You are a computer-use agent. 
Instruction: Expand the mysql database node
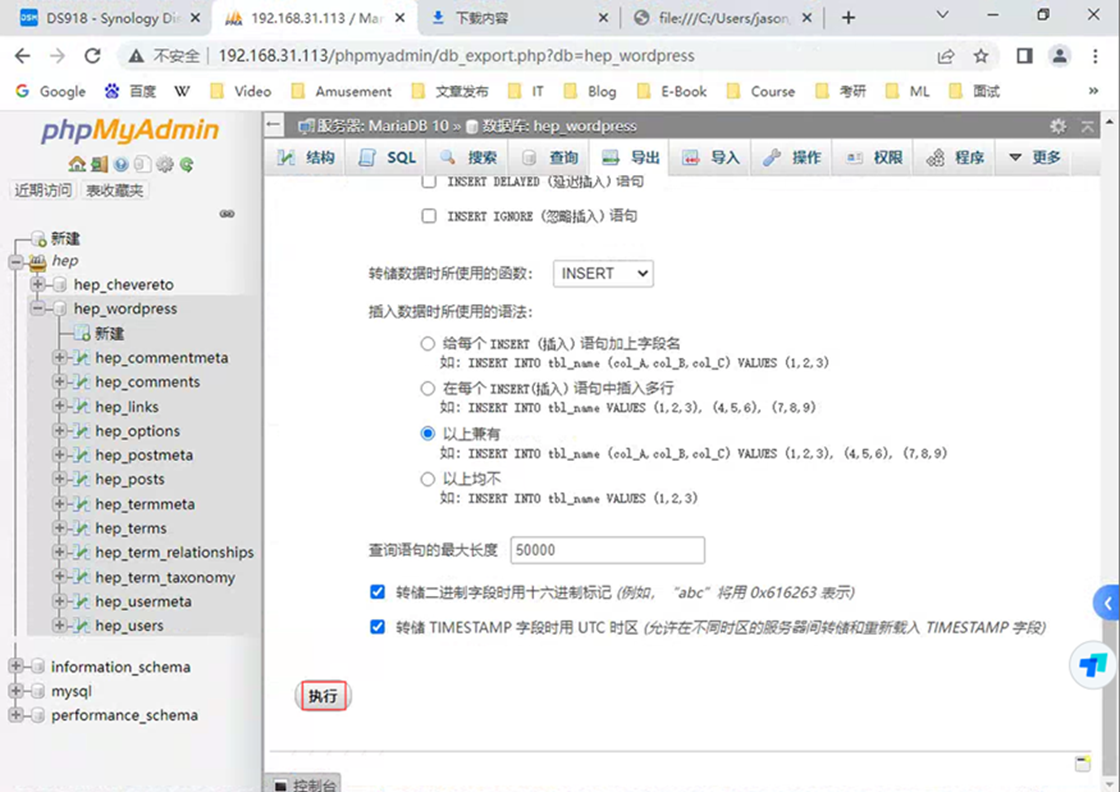pos(15,691)
